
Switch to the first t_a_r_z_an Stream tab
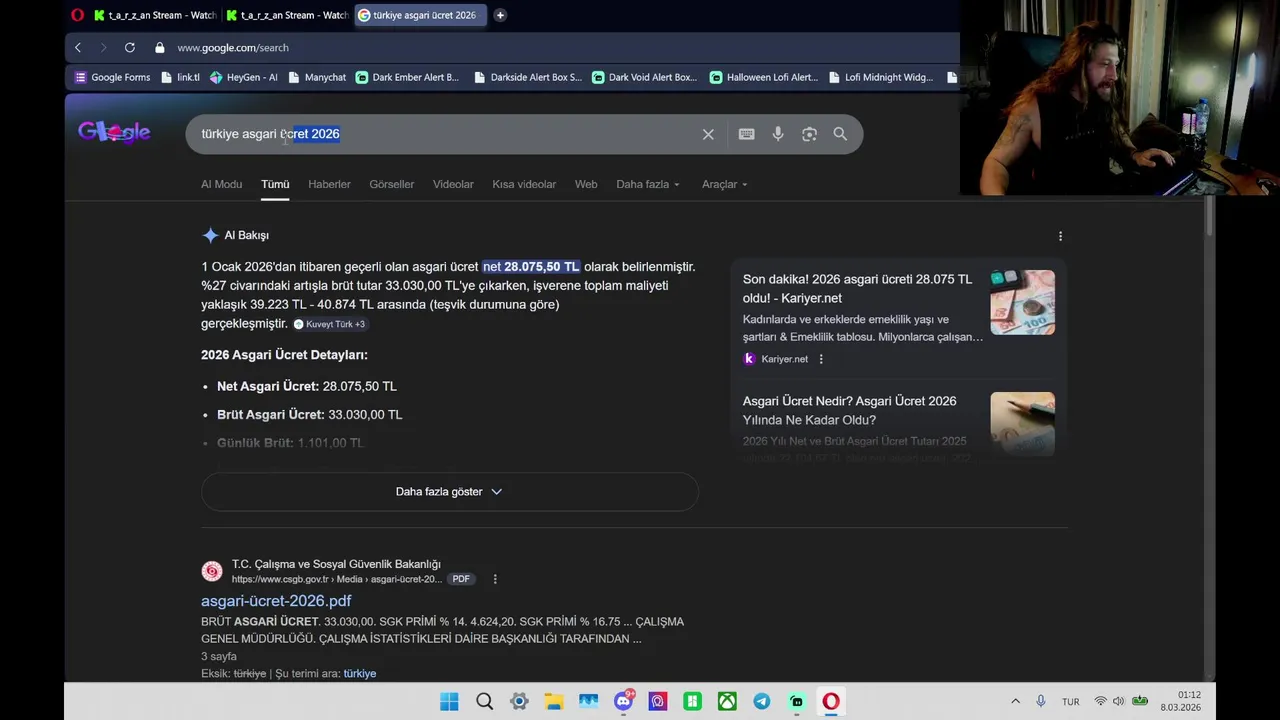[x=155, y=15]
